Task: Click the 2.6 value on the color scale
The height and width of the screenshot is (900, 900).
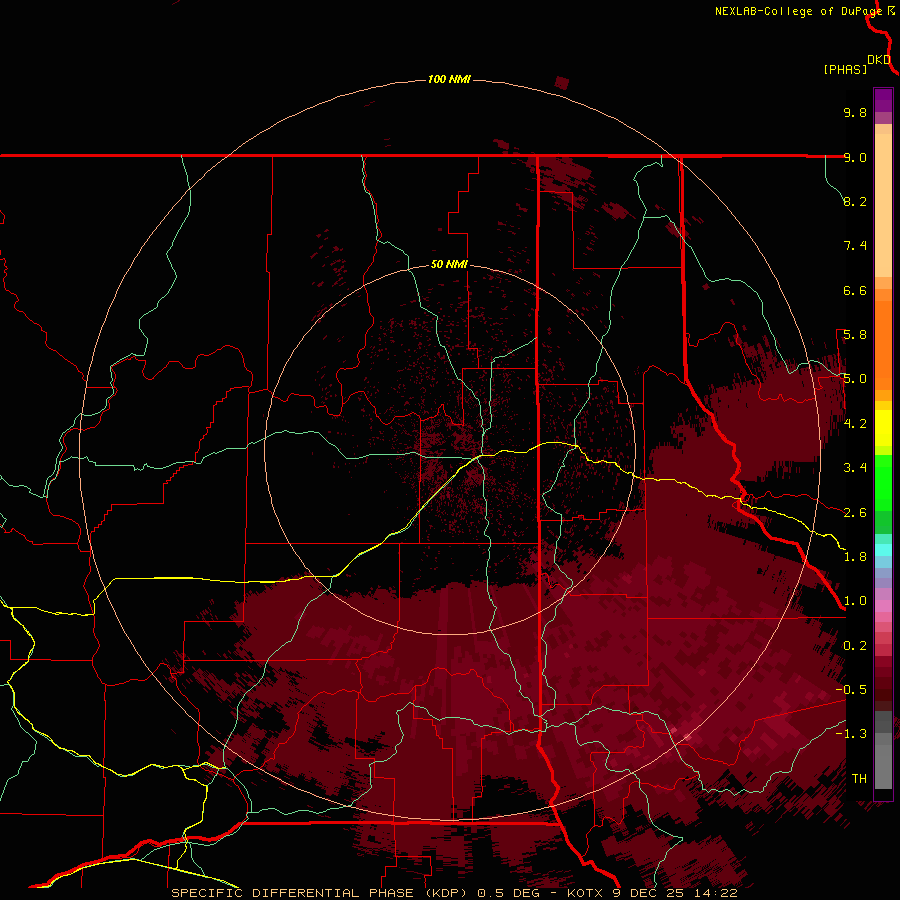Action: pyautogui.click(x=855, y=513)
